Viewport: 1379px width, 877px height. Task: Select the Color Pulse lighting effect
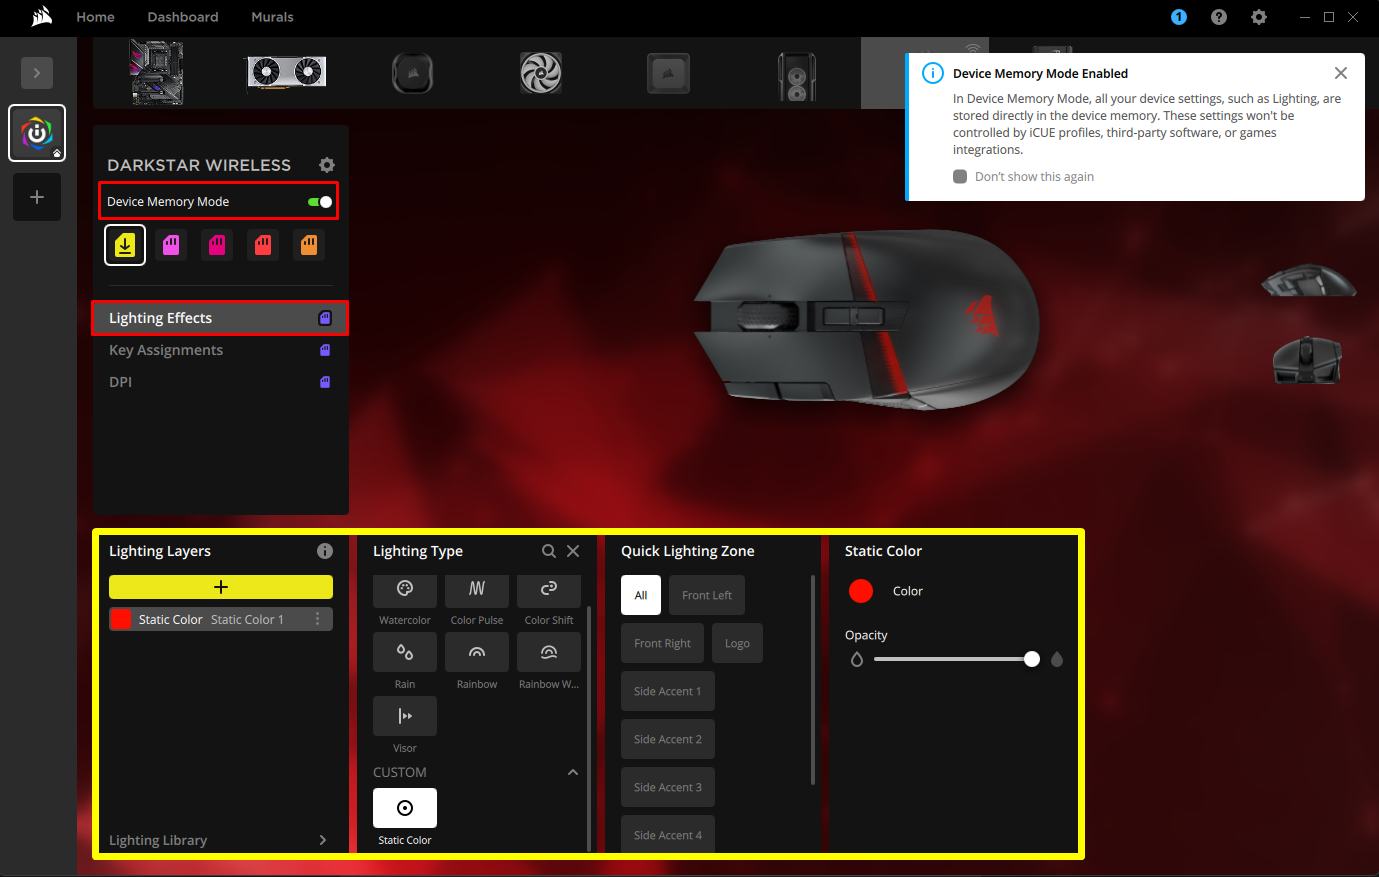tap(476, 590)
